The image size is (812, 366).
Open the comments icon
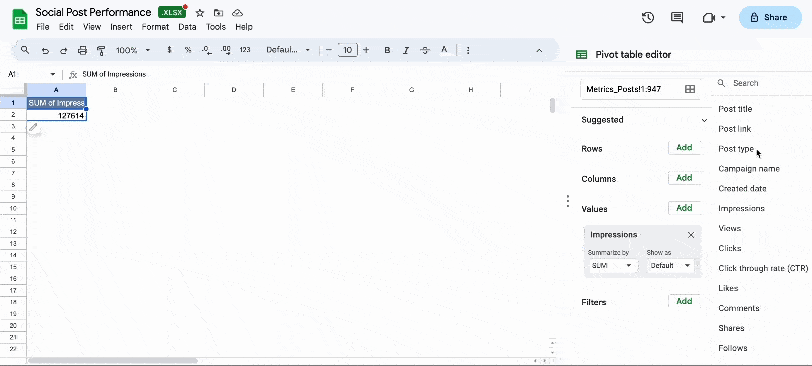click(x=676, y=18)
